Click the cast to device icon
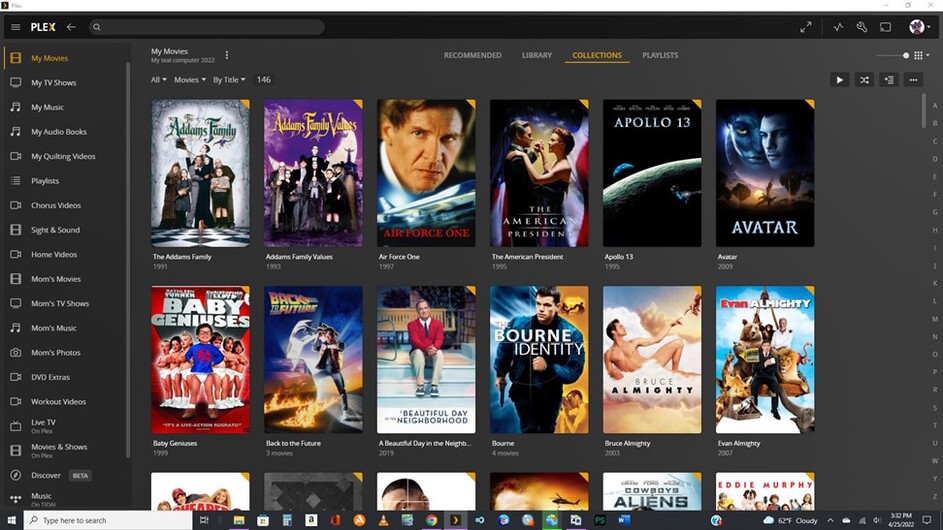Viewport: 943px width, 530px height. tap(885, 27)
